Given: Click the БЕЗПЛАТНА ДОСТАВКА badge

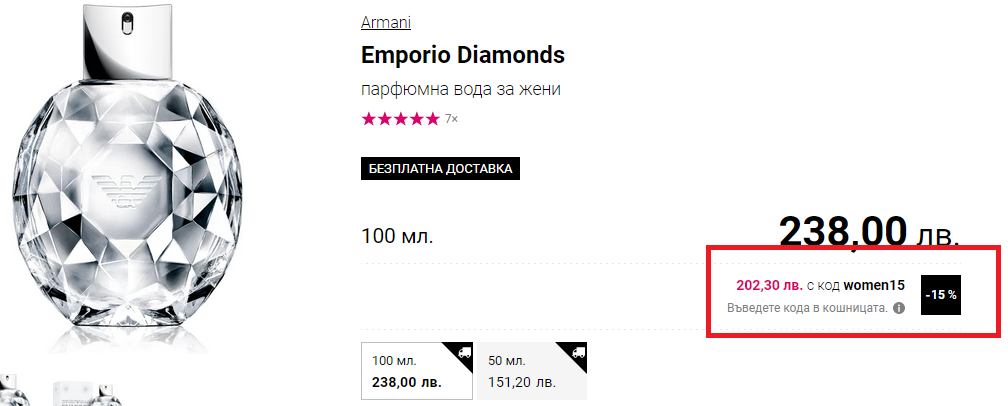Looking at the screenshot, I should coord(441,169).
